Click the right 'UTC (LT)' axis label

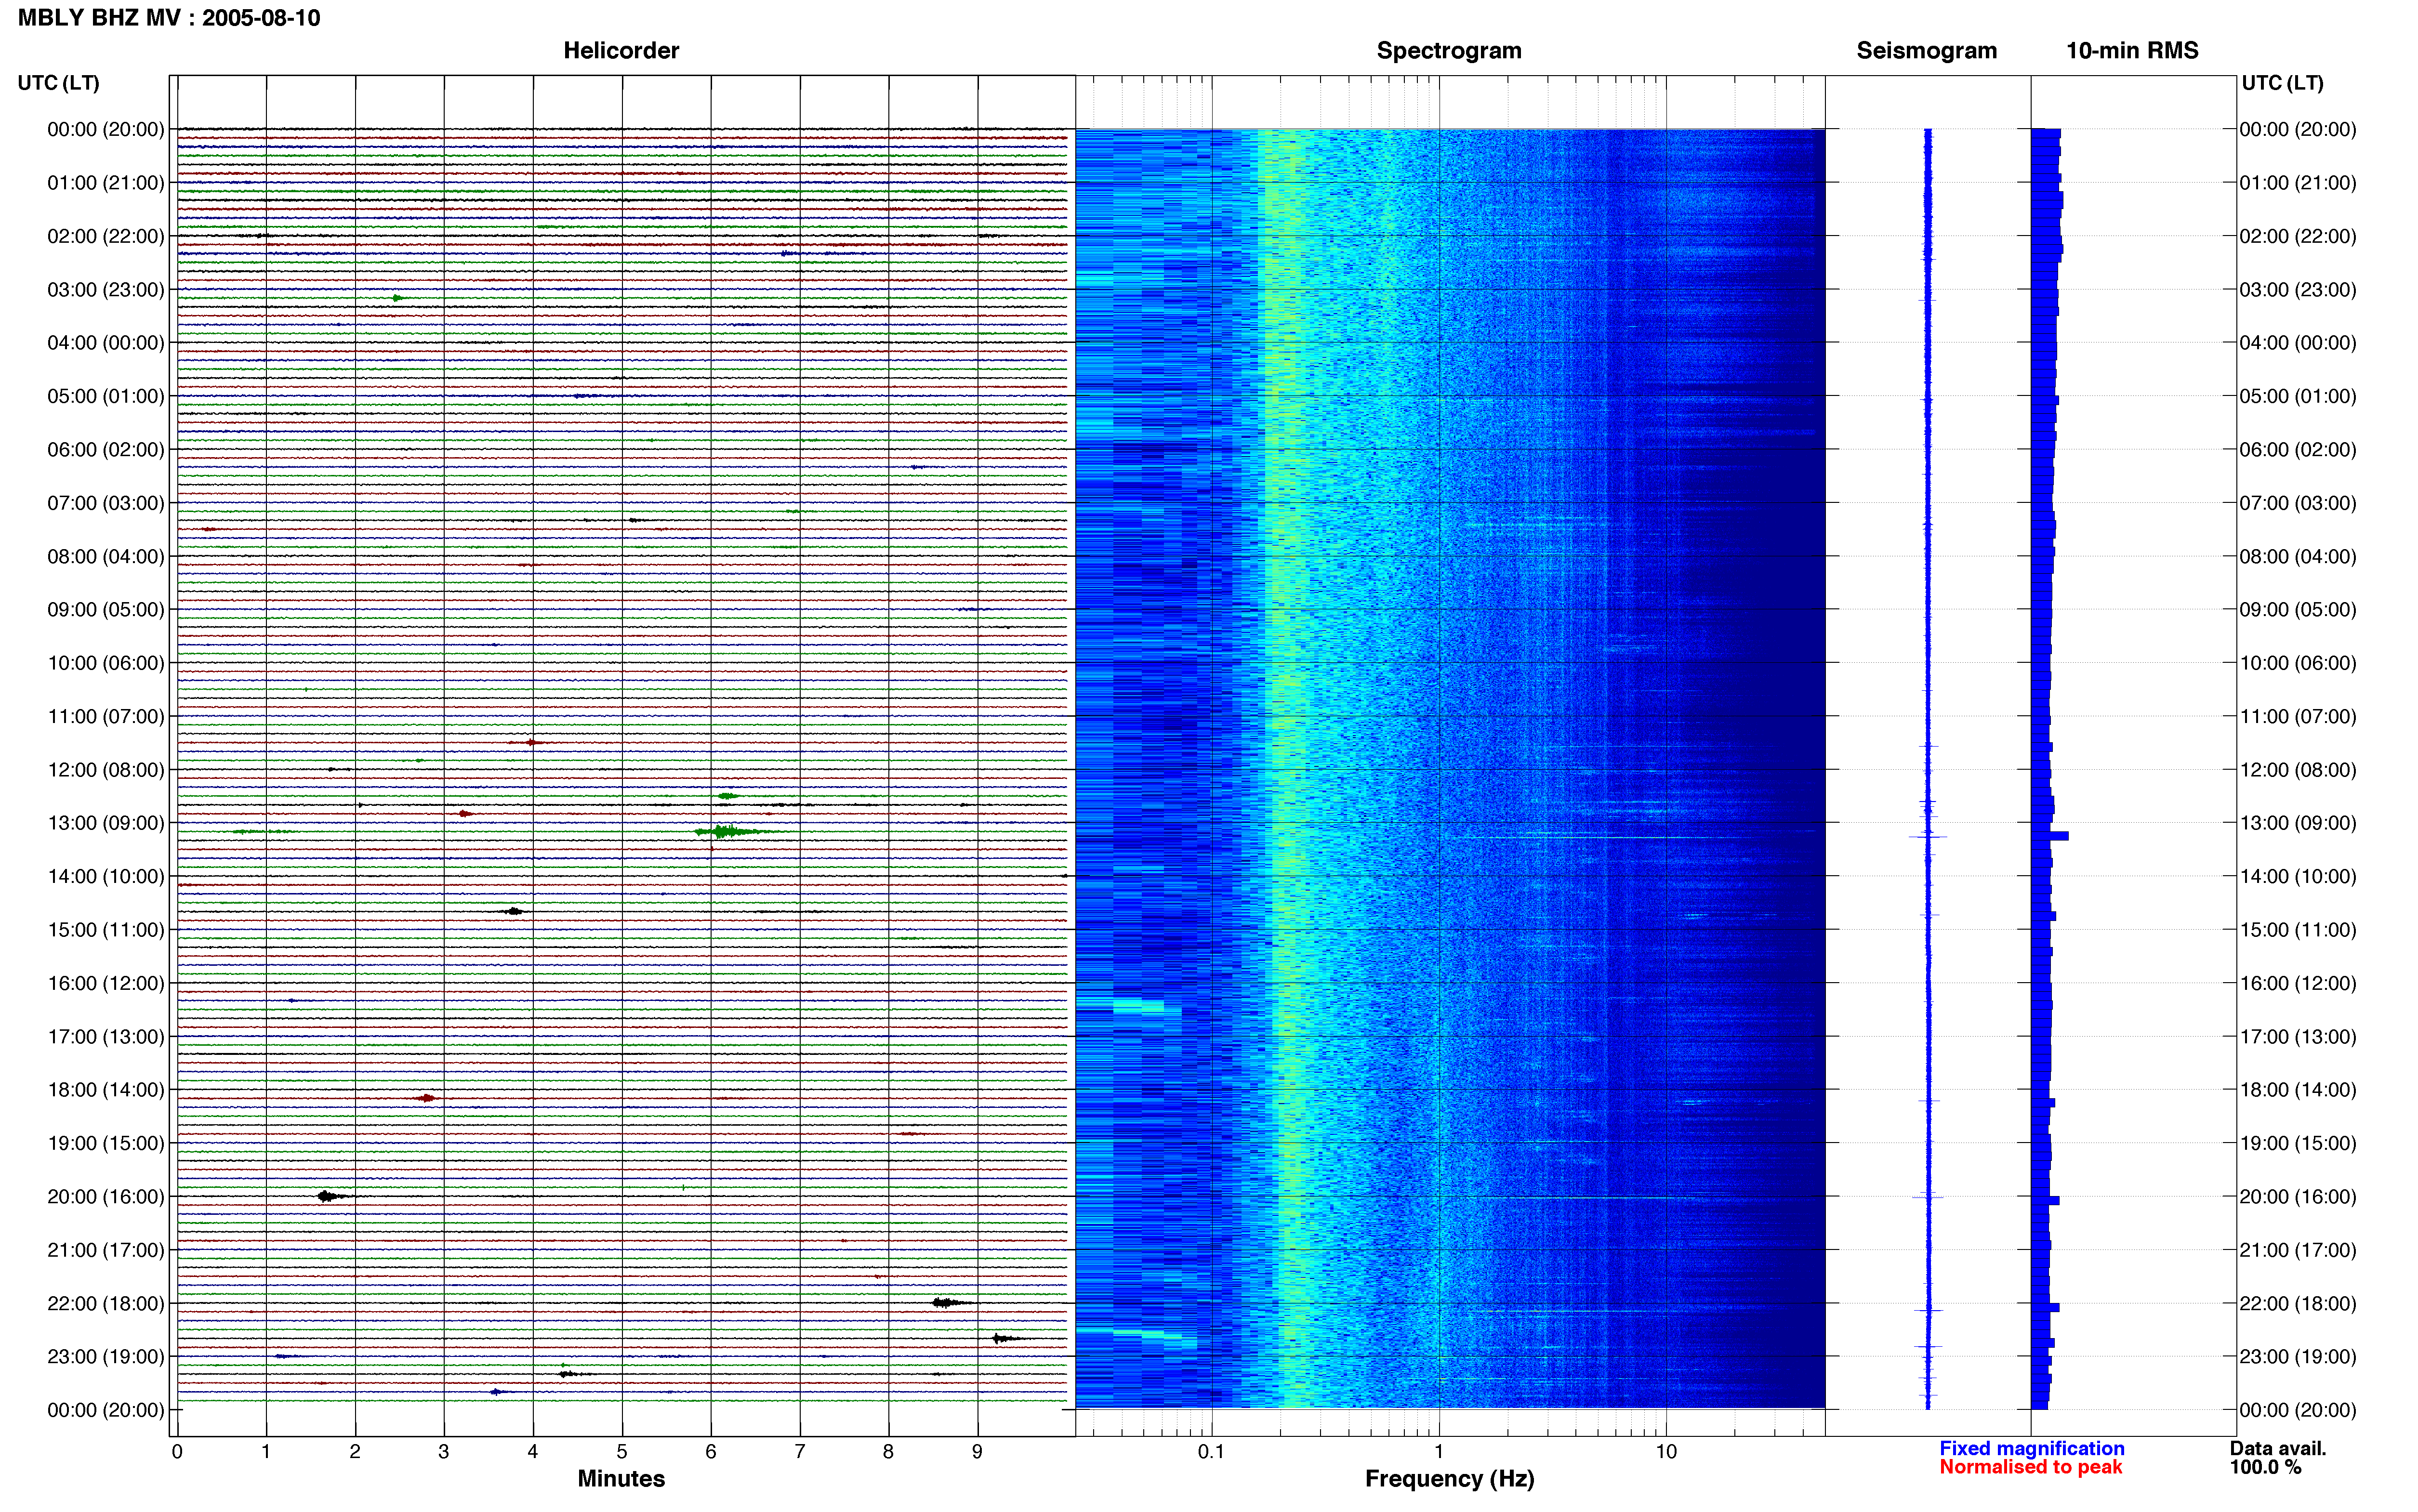click(x=2282, y=83)
